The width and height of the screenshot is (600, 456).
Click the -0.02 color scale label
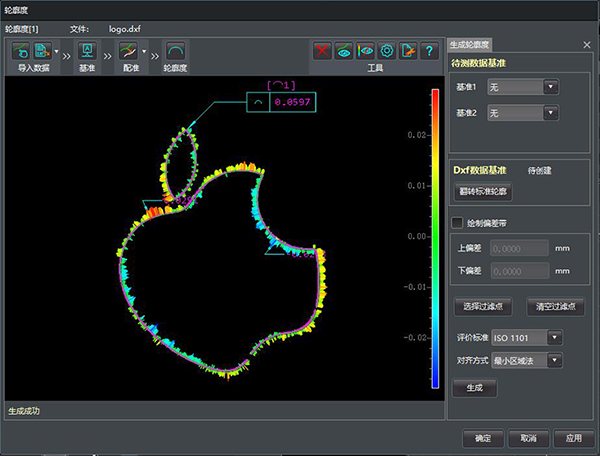tap(415, 338)
